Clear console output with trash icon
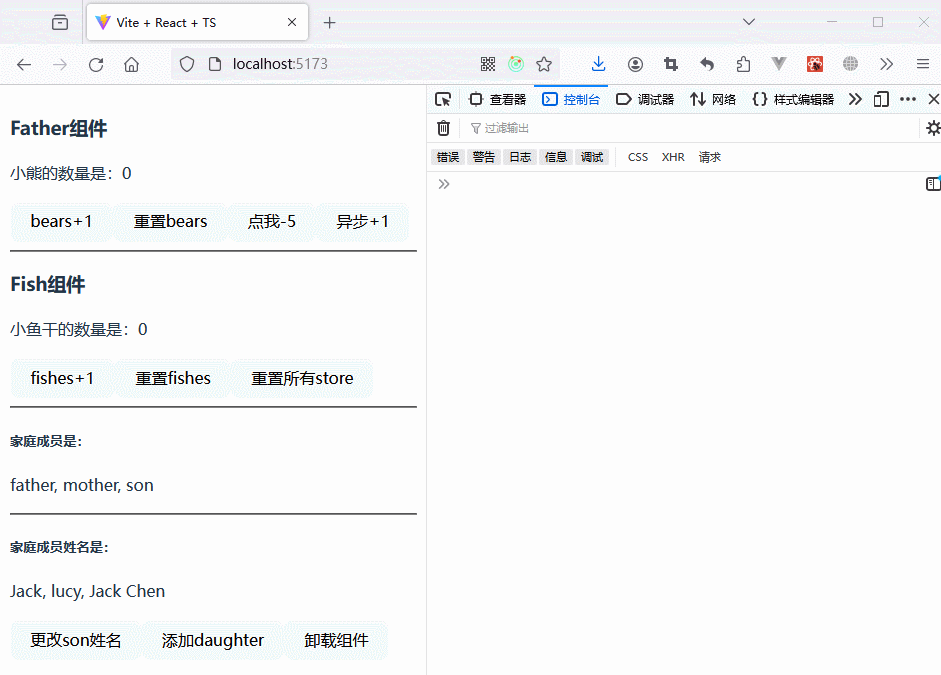Screen dimensions: 941x675 [x=444, y=128]
